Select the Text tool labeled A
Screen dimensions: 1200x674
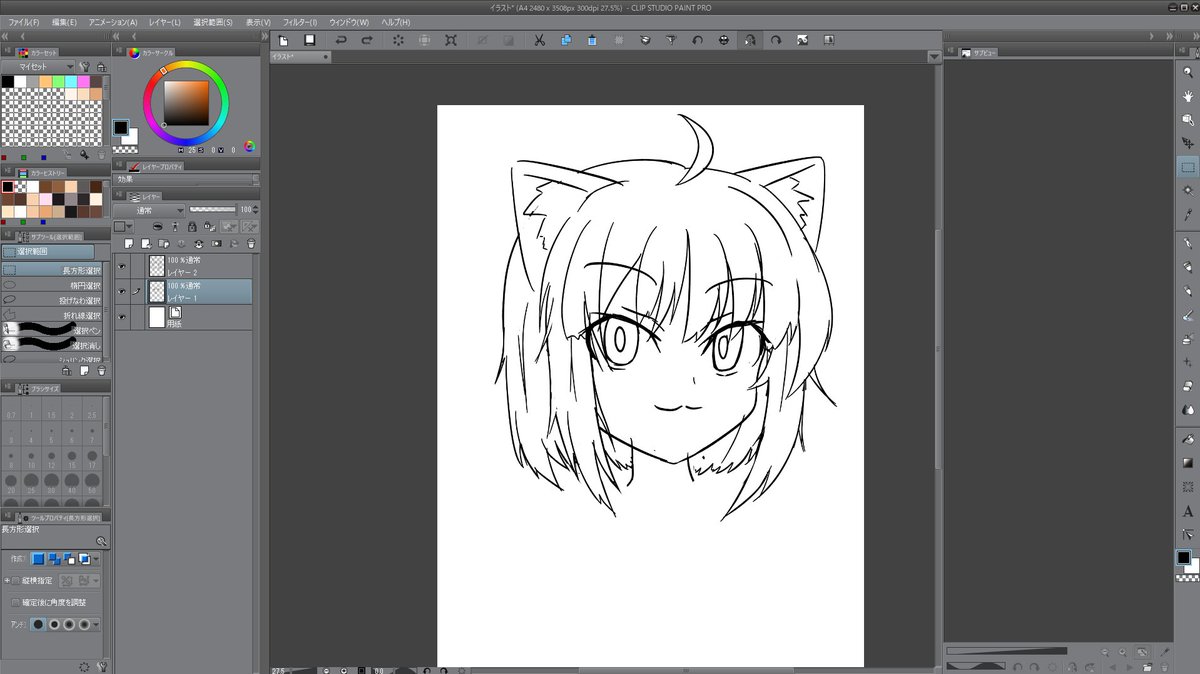click(x=1188, y=511)
